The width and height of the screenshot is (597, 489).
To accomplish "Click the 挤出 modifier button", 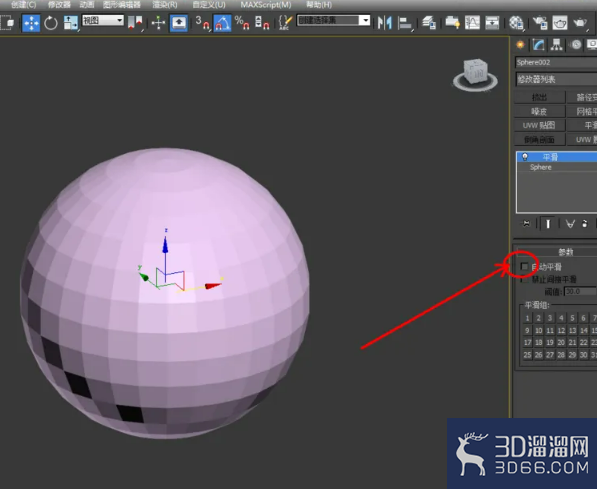I will coord(539,97).
